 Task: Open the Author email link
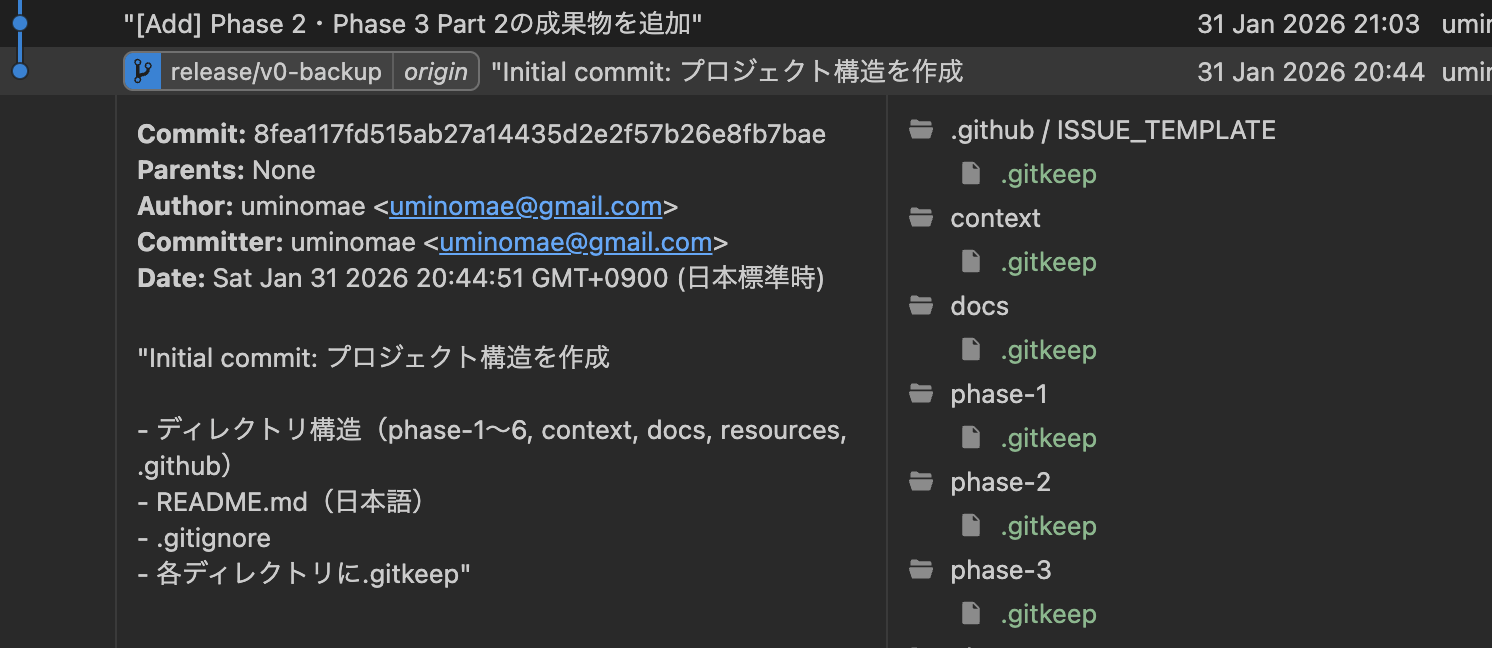tap(526, 207)
